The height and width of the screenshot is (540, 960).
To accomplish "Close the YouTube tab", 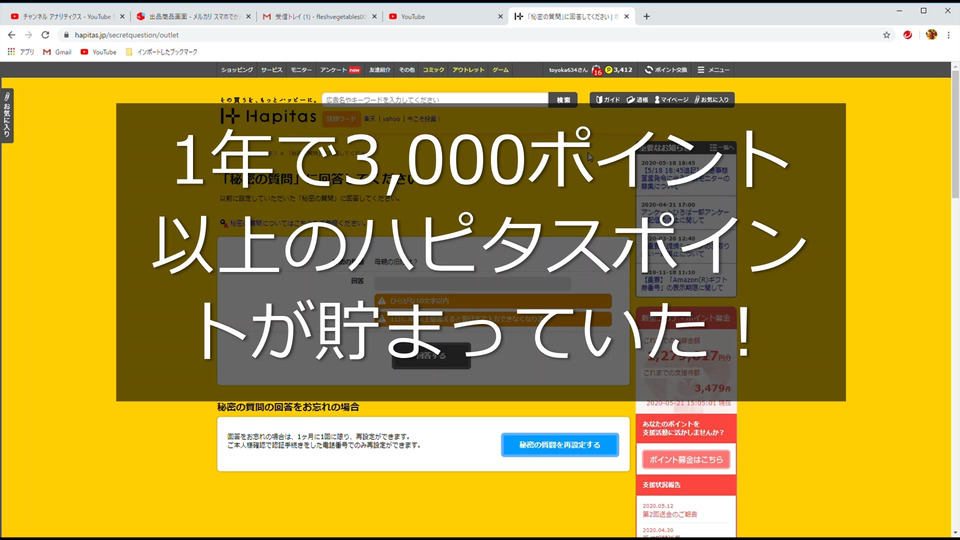I will (x=500, y=17).
